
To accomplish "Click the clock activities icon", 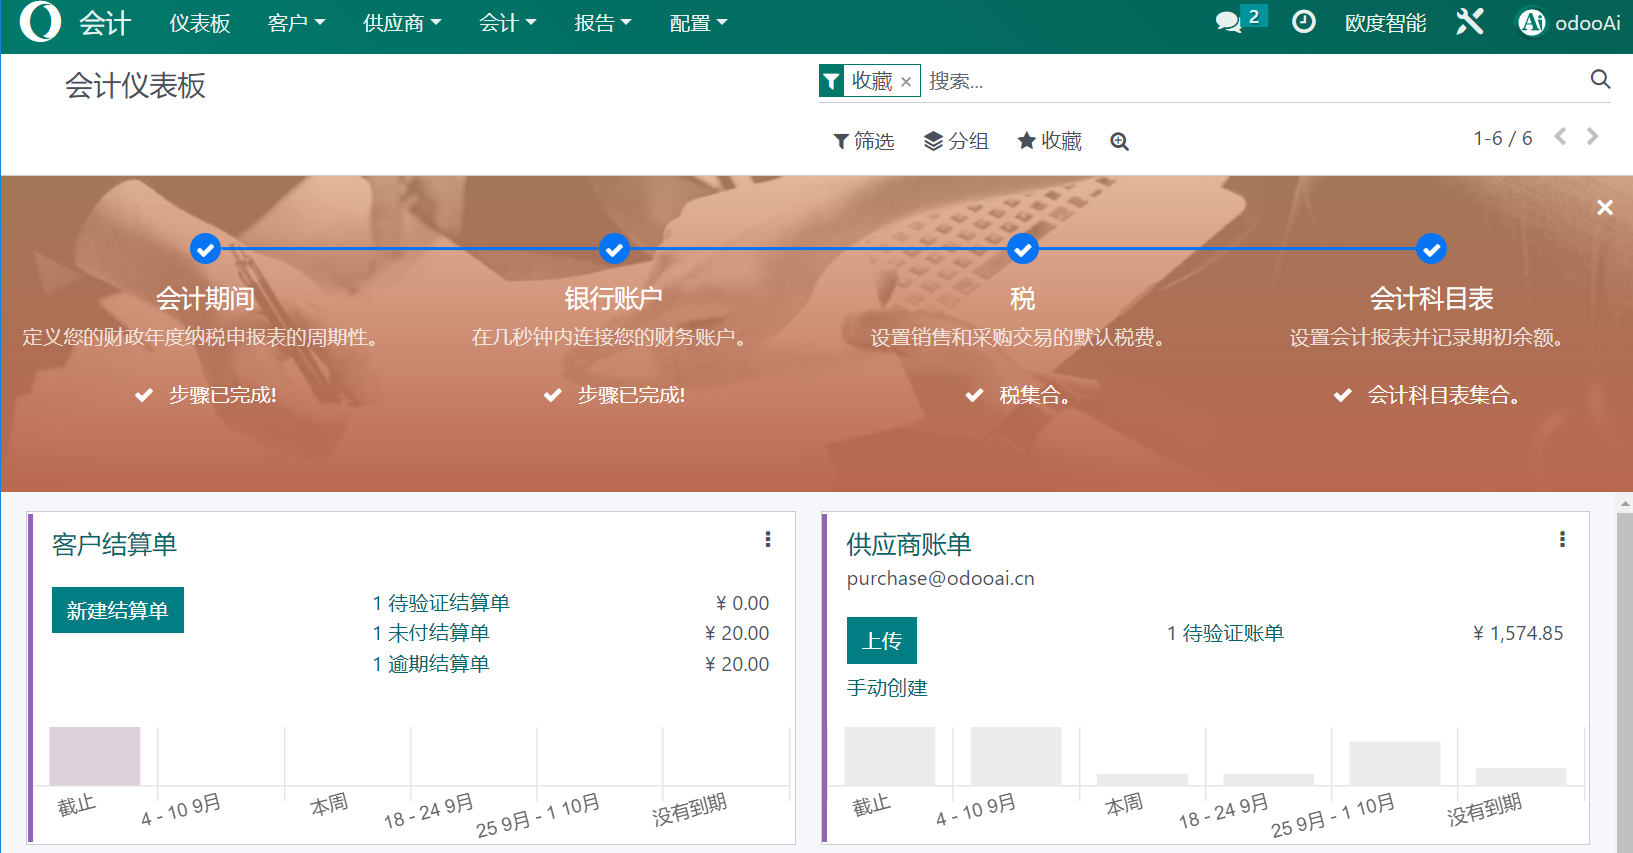I will pyautogui.click(x=1304, y=22).
